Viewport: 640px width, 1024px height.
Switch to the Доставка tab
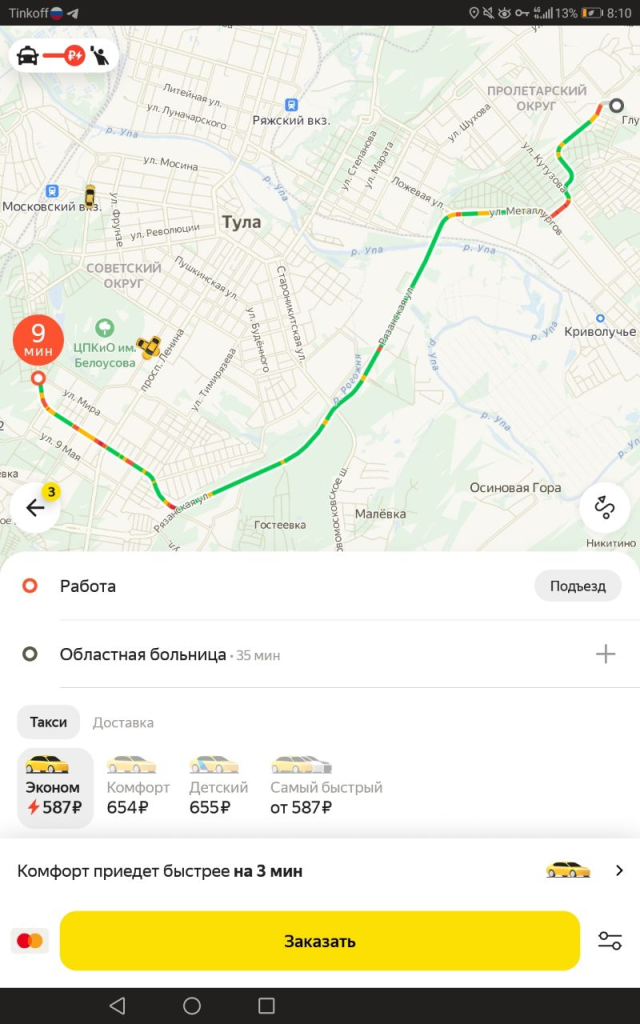[x=123, y=722]
